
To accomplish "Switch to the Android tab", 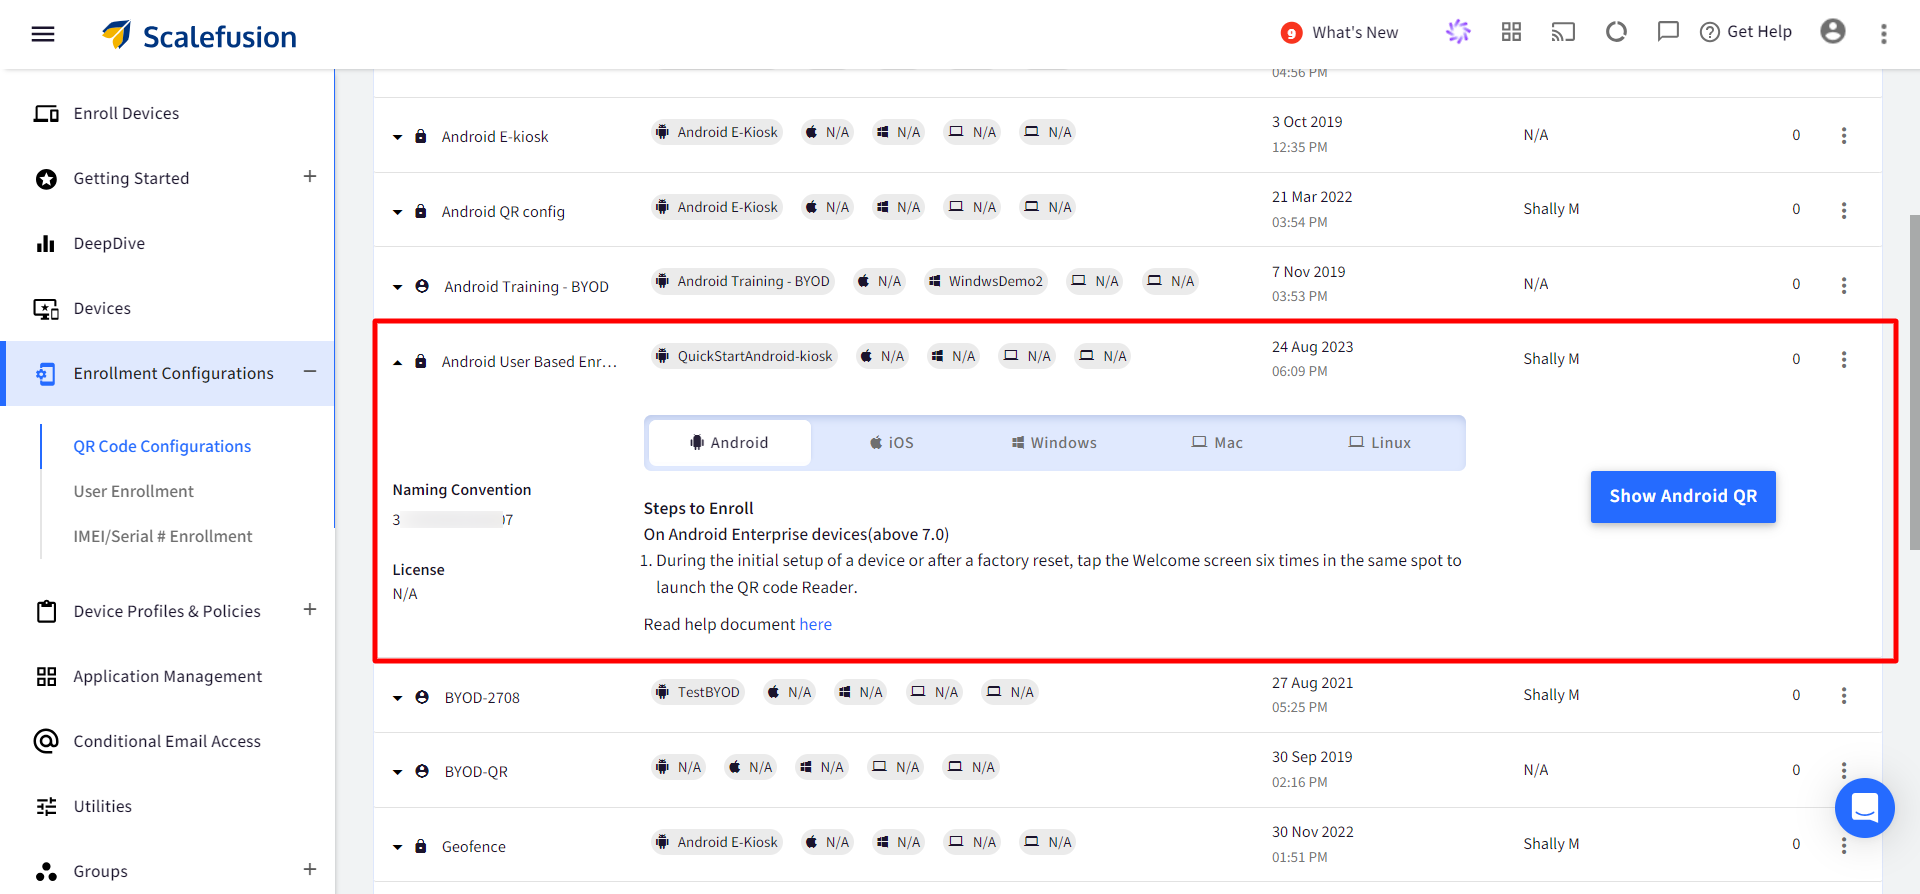I will click(x=730, y=443).
